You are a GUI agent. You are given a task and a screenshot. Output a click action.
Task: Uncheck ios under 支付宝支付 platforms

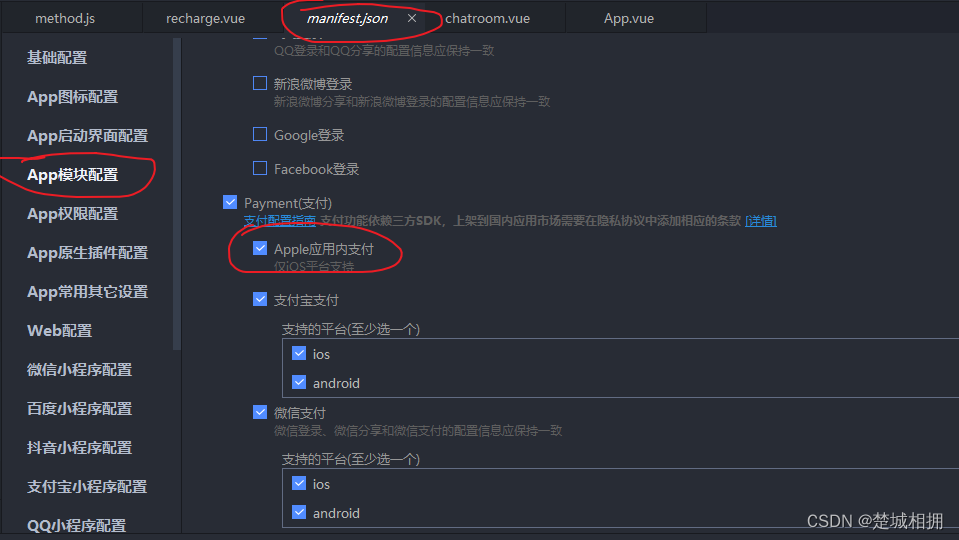click(x=299, y=353)
